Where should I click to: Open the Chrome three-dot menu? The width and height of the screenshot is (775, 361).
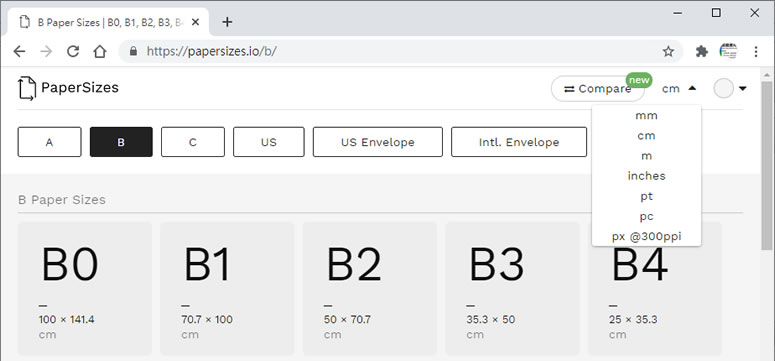click(x=755, y=51)
